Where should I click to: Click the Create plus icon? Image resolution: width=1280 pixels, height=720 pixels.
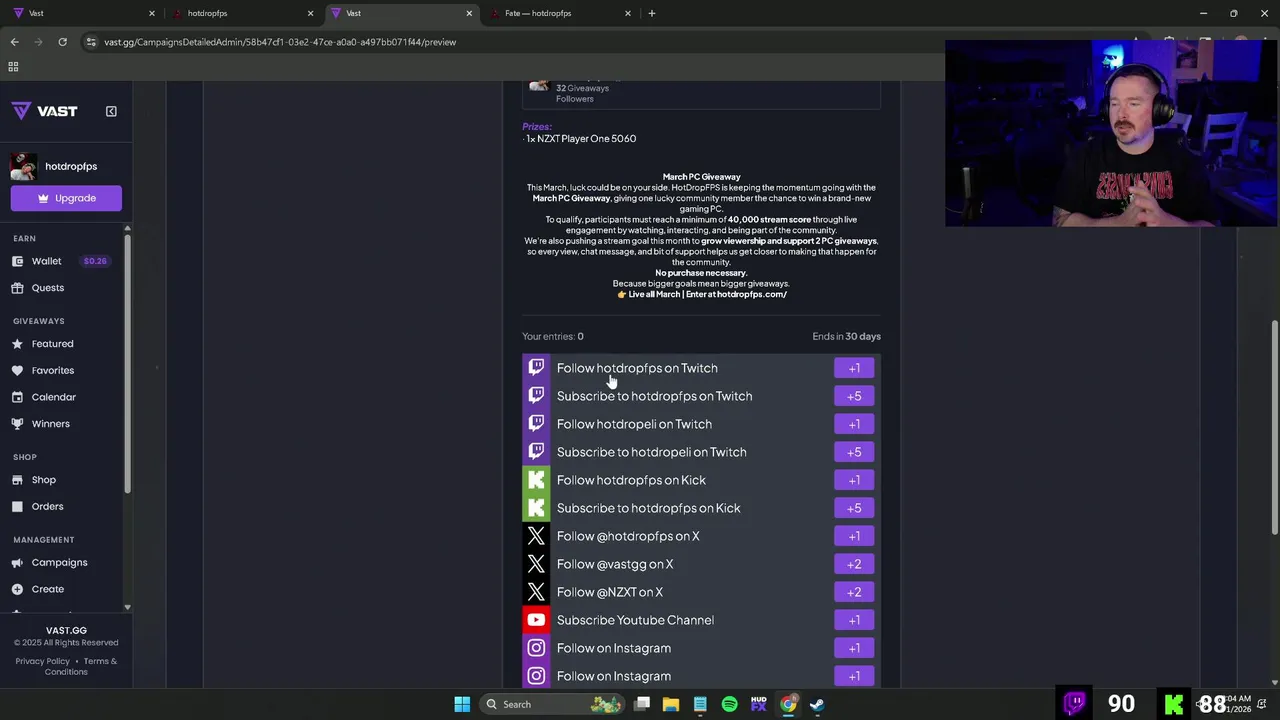click(x=17, y=589)
